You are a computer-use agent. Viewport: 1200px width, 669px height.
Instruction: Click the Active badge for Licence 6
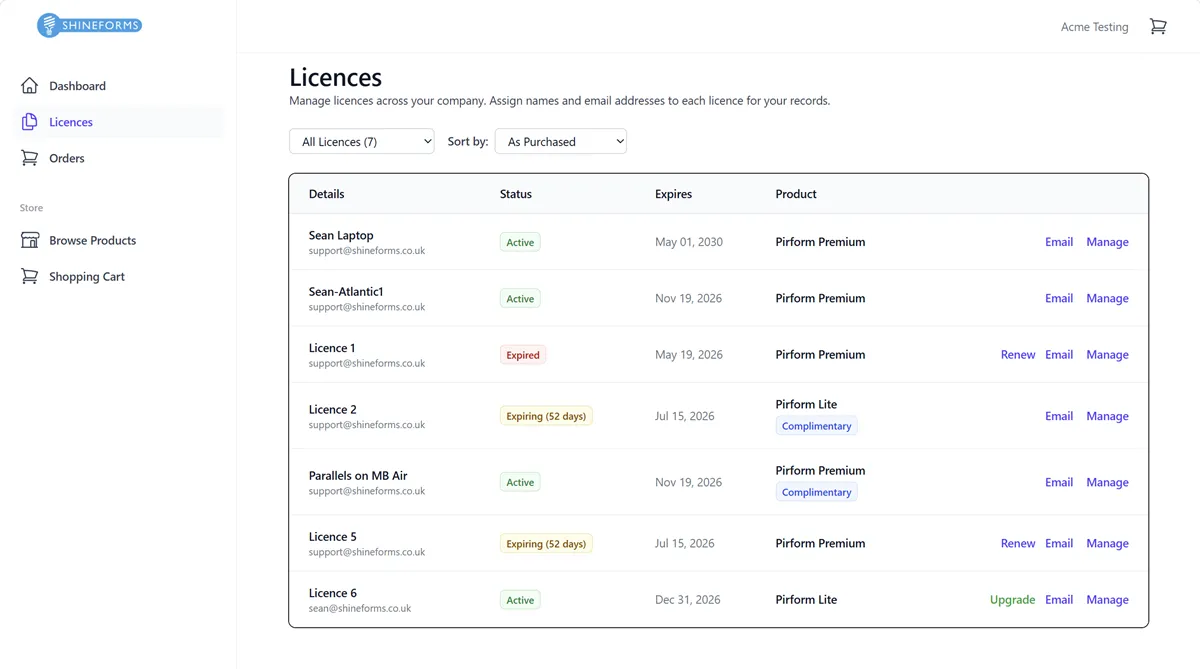(x=520, y=600)
